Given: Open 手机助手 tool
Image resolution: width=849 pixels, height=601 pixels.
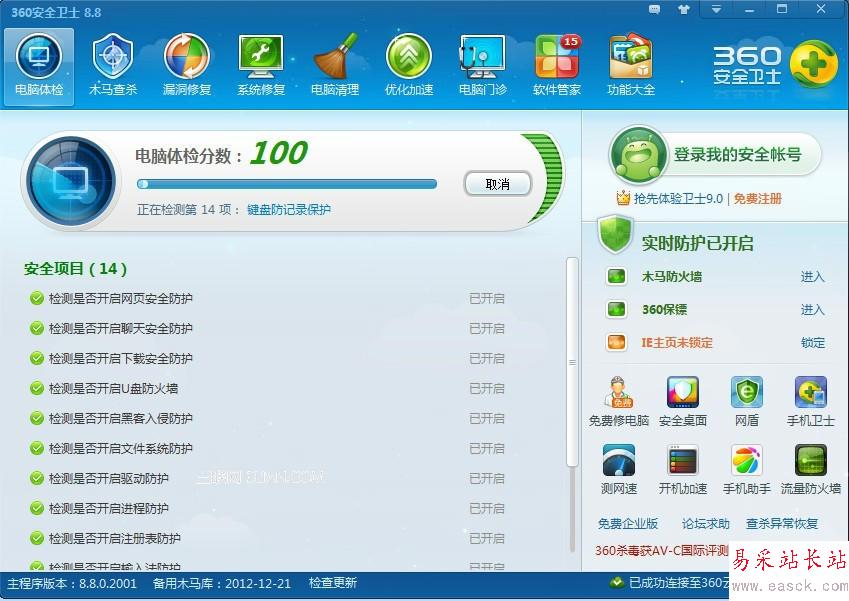Looking at the screenshot, I should [747, 469].
